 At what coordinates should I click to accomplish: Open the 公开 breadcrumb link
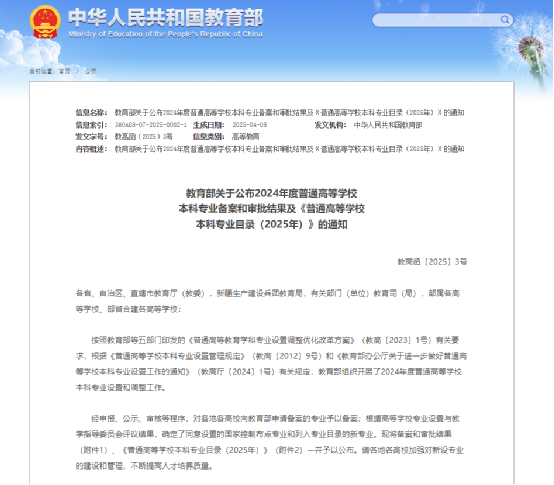(x=90, y=71)
